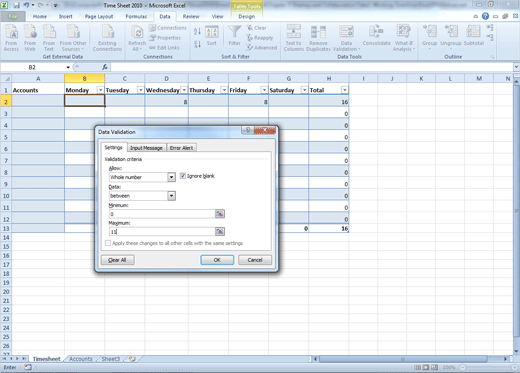Click the Connections ribbon command
Screen dimensions: 520x373
coord(168,28)
